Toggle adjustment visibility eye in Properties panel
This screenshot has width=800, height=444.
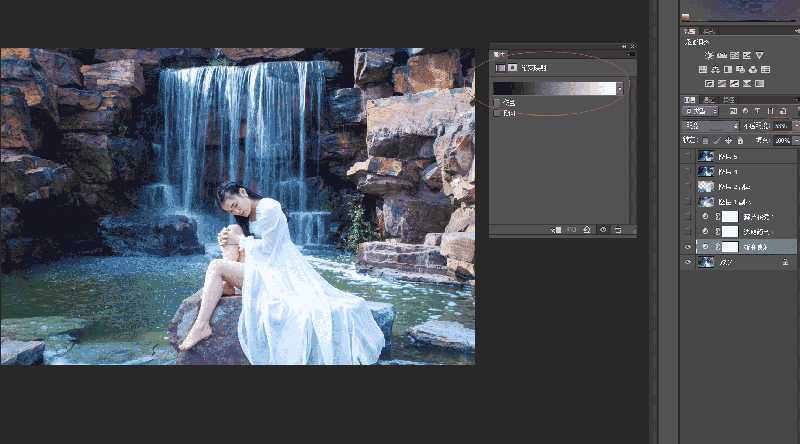click(603, 230)
